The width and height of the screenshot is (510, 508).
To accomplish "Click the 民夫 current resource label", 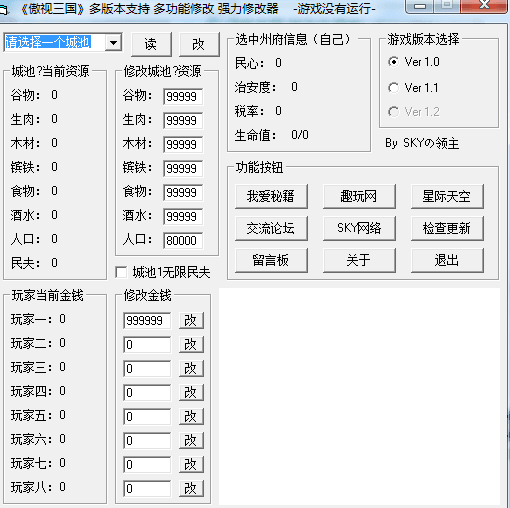I will point(25,263).
